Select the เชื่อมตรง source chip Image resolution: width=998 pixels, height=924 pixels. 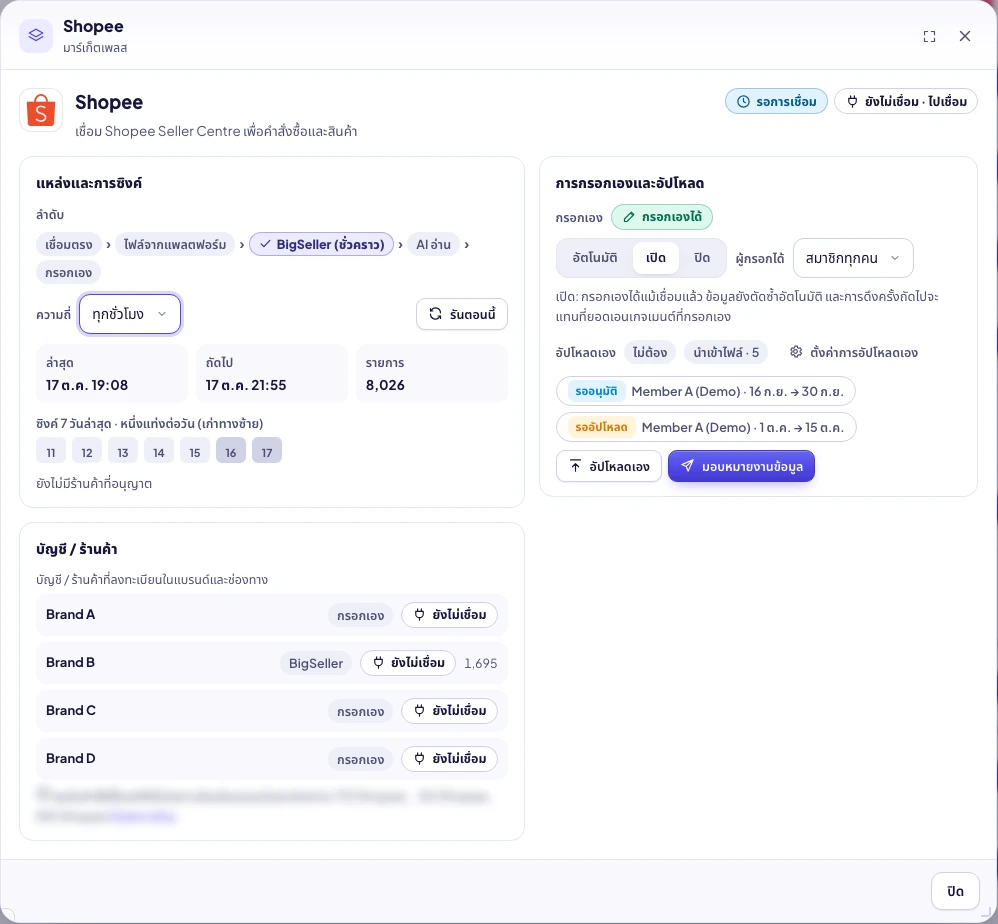[69, 244]
